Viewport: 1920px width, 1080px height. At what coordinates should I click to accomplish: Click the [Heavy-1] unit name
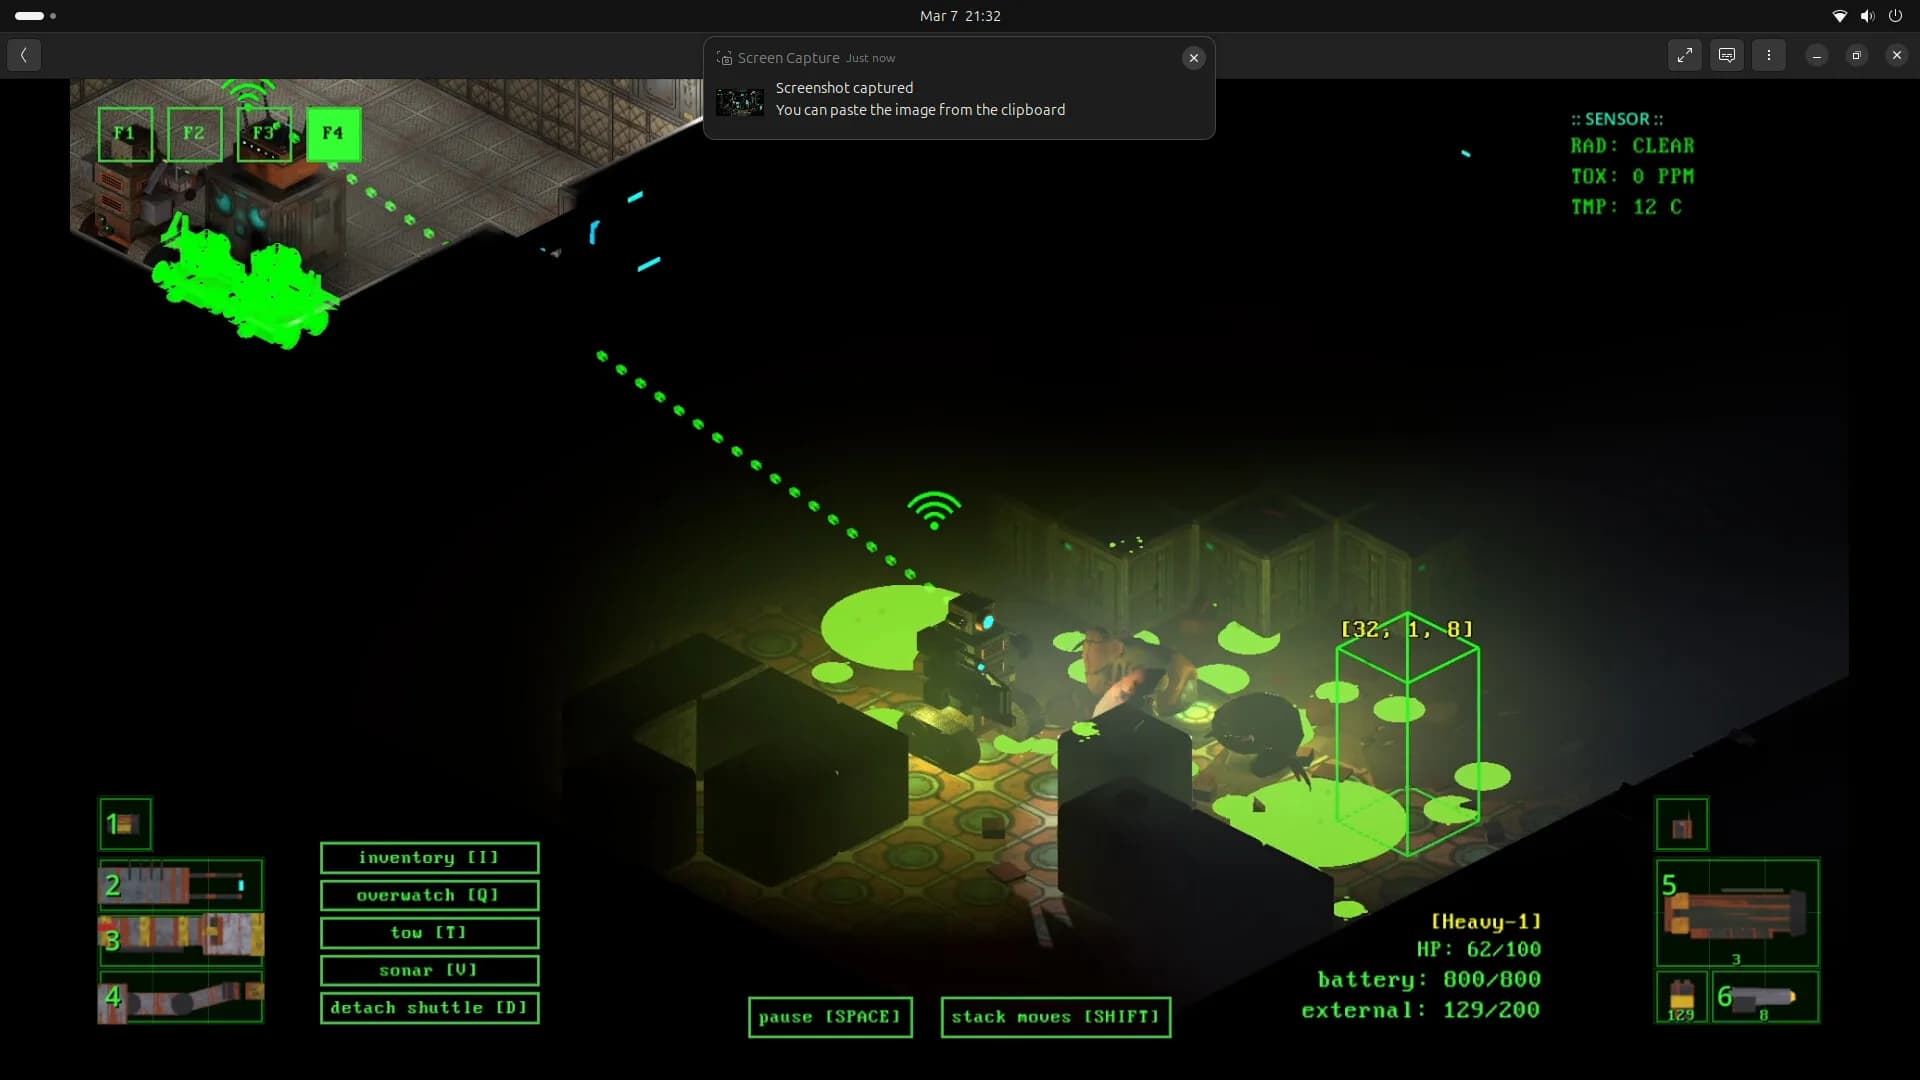click(1486, 922)
